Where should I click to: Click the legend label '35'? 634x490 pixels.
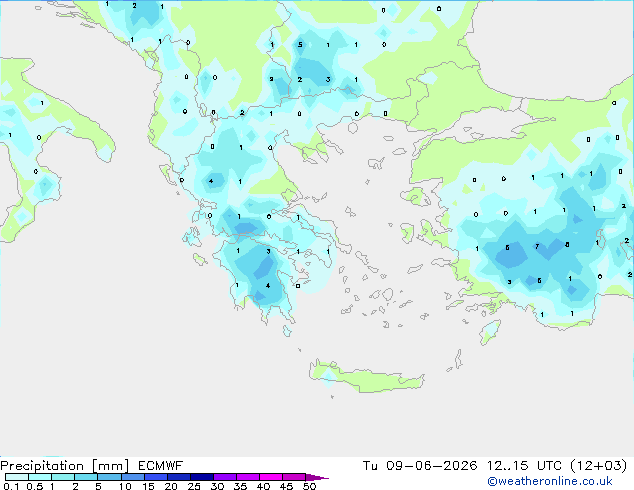pos(241,486)
